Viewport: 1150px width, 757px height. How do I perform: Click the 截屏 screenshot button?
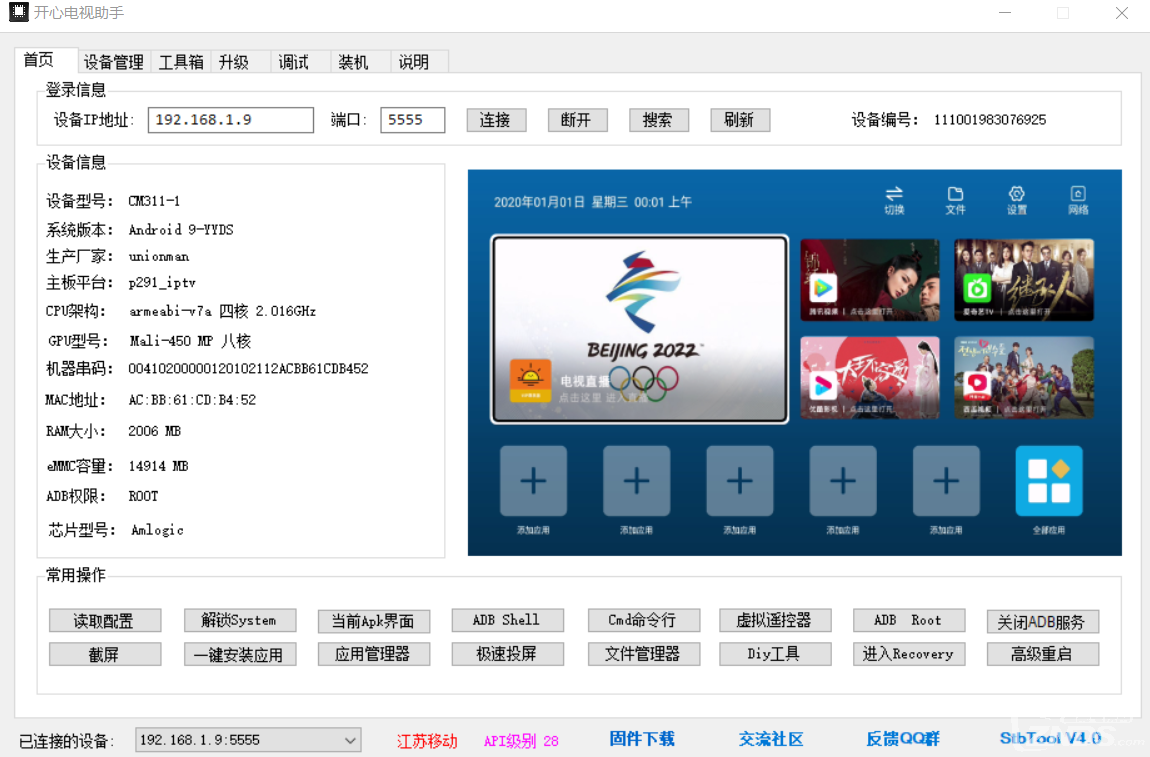[x=105, y=654]
